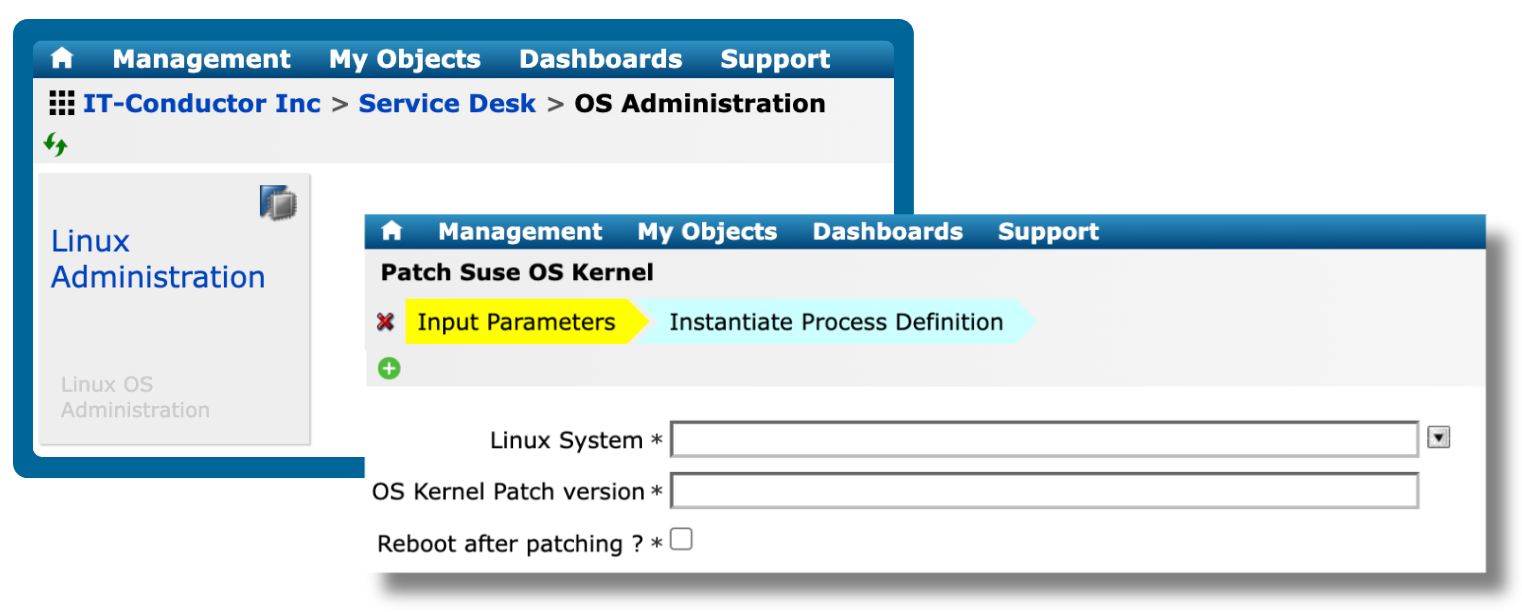Go to the Service Desk breadcrumb link

point(447,104)
